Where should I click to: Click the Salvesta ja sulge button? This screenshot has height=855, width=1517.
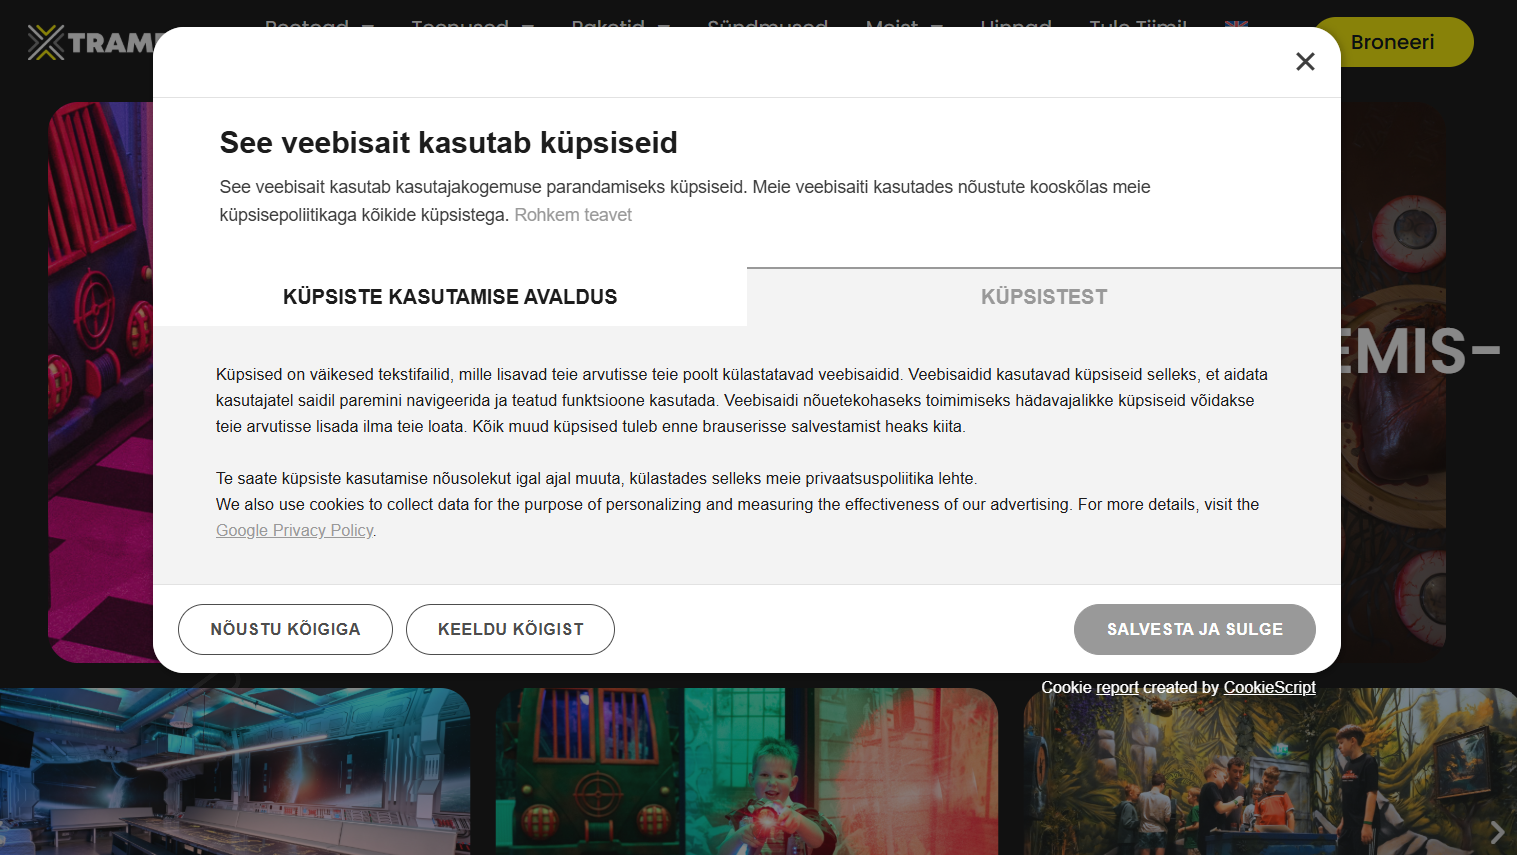click(x=1195, y=629)
